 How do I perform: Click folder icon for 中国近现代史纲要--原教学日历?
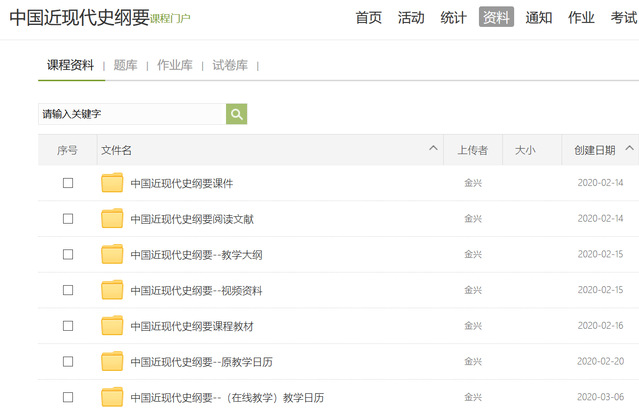112,361
